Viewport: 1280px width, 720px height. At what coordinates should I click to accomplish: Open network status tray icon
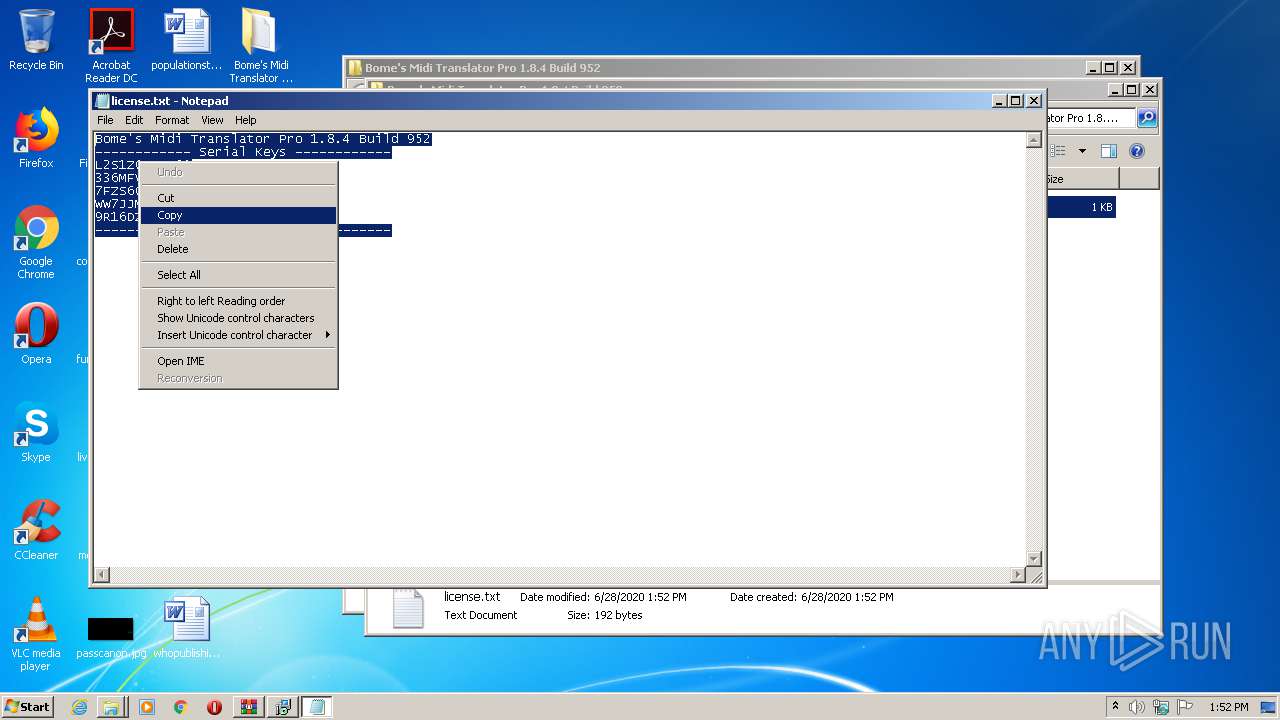[1161, 707]
